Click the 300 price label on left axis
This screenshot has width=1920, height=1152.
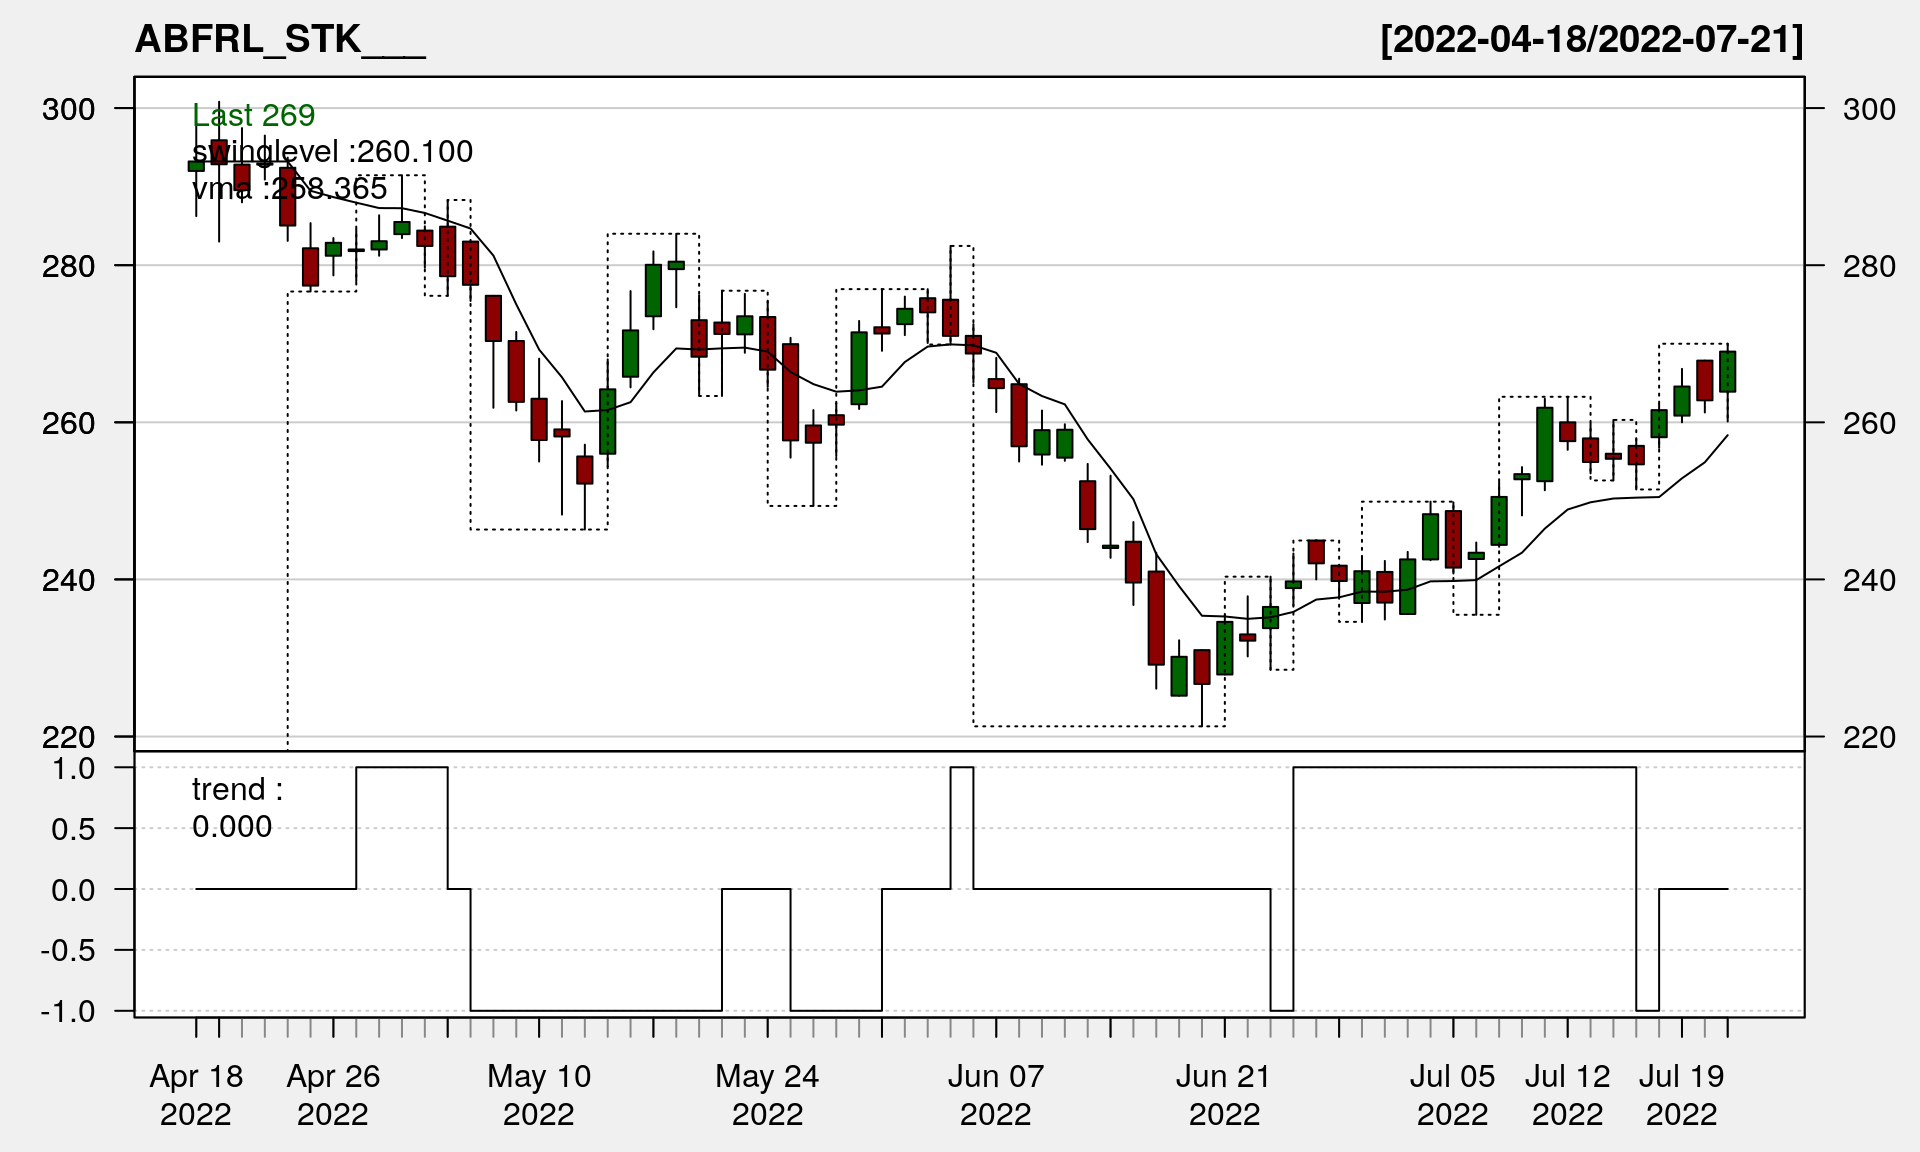click(x=69, y=109)
